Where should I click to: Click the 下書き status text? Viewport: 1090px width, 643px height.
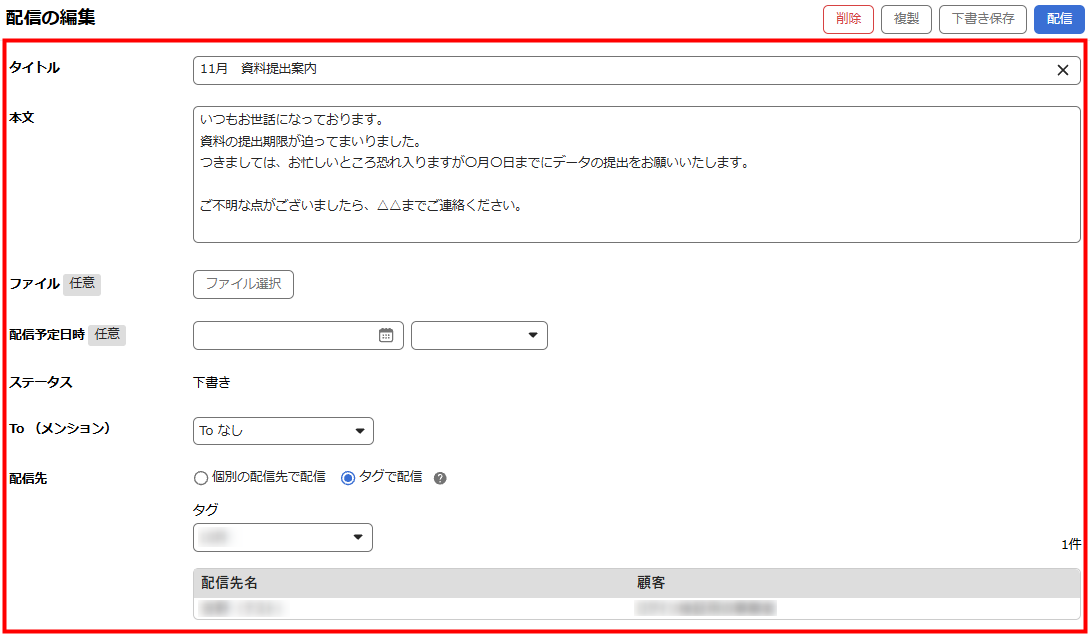[212, 382]
